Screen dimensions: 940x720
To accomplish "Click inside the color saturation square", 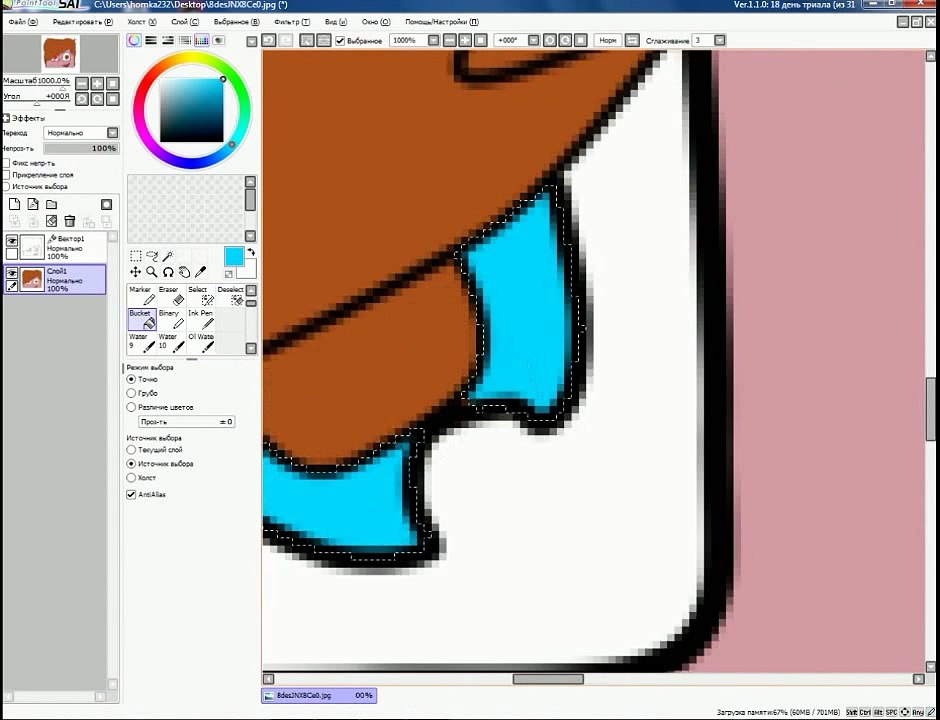I will pos(192,110).
